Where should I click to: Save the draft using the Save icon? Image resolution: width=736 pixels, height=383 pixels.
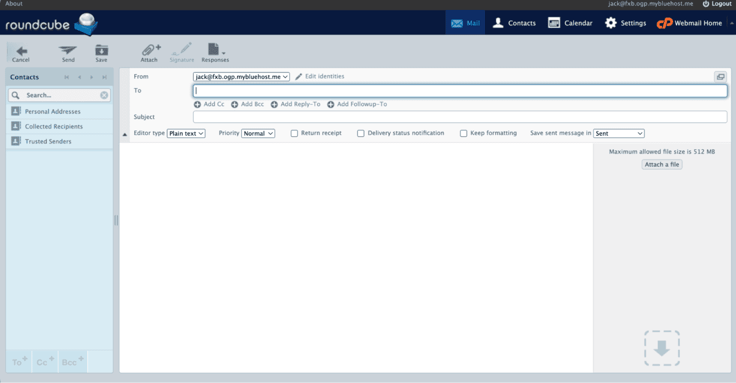[101, 53]
